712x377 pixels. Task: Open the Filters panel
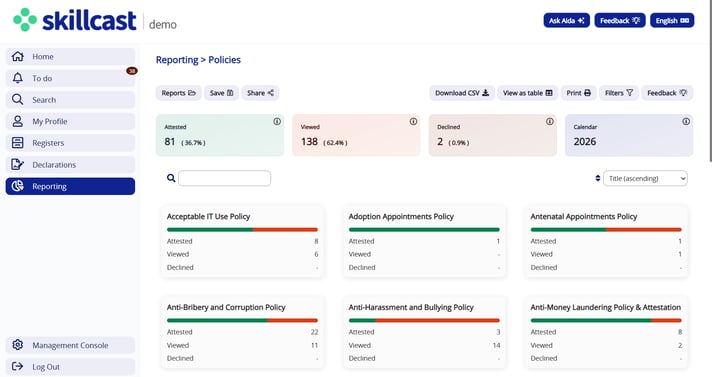619,93
